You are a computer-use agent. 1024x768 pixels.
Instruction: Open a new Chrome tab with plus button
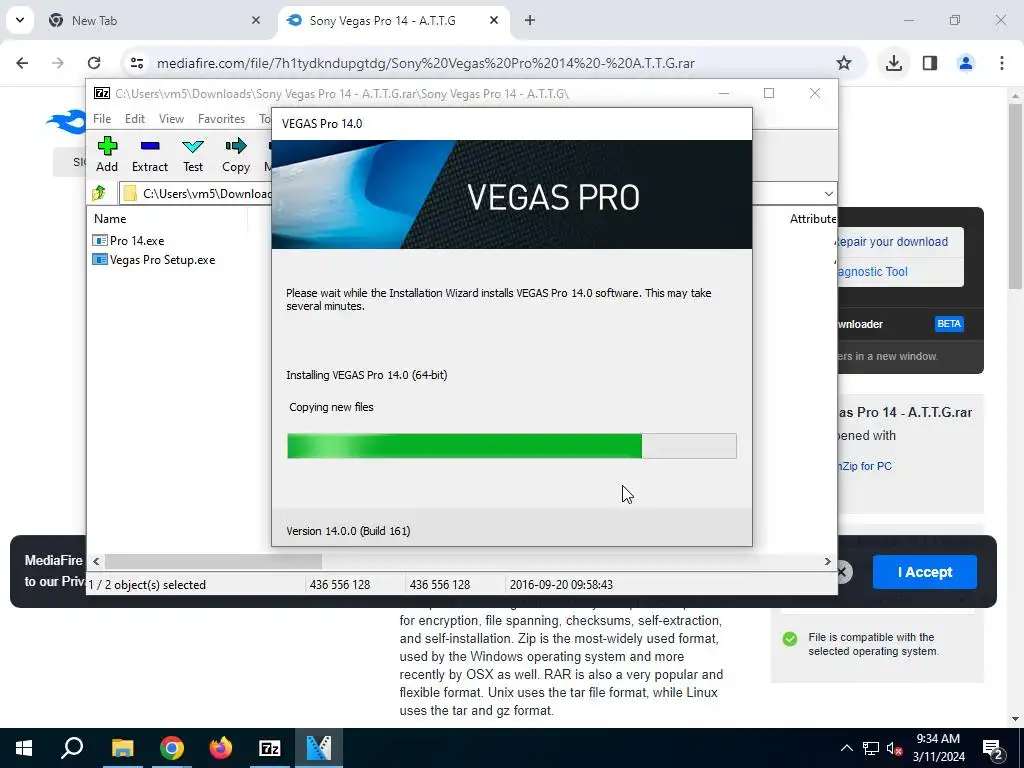pos(530,21)
